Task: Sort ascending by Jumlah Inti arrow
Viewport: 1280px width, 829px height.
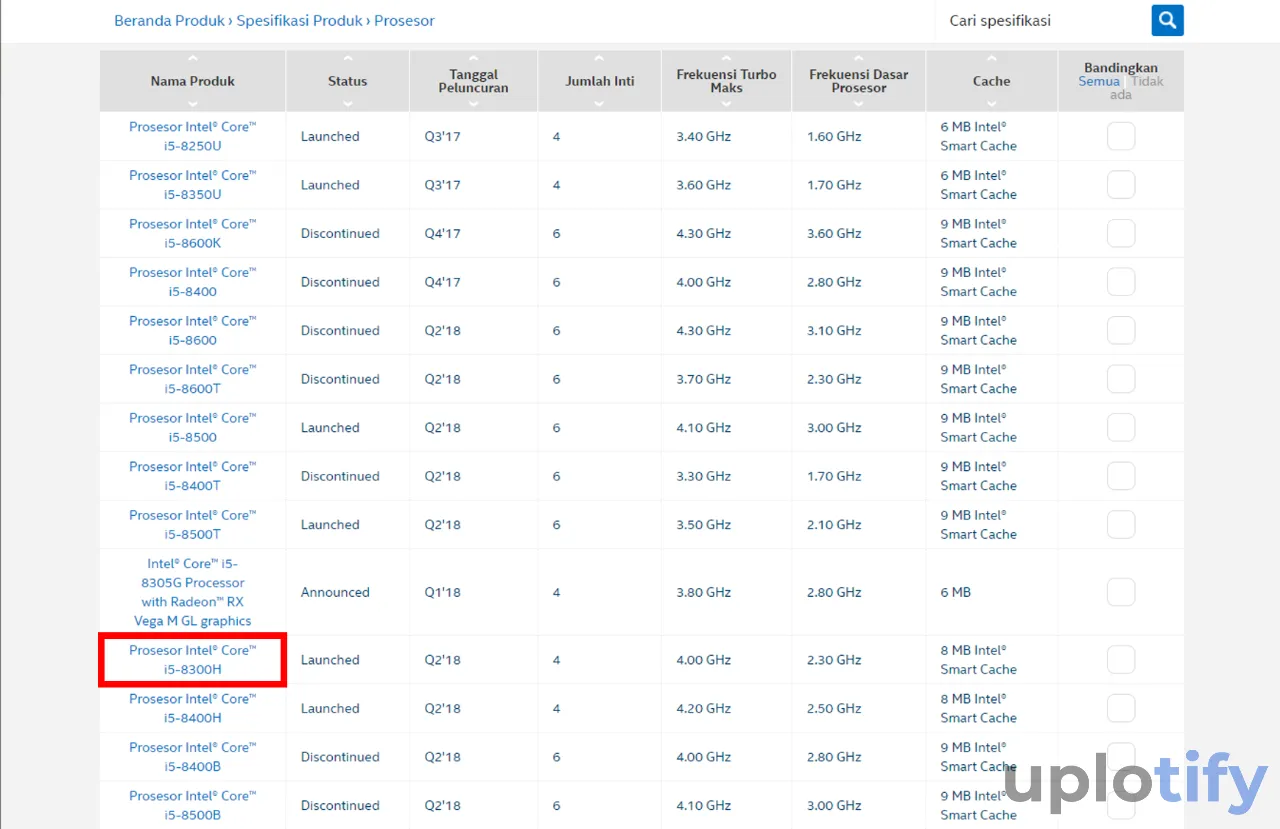Action: [x=599, y=59]
